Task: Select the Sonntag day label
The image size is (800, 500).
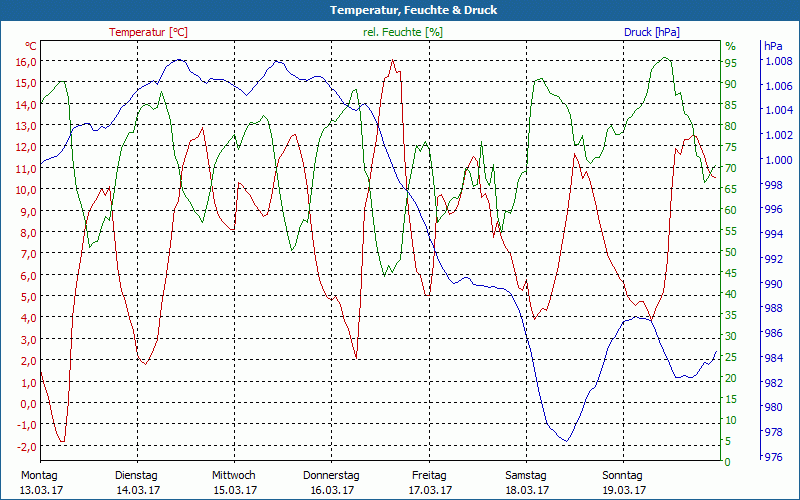Action: point(624,475)
